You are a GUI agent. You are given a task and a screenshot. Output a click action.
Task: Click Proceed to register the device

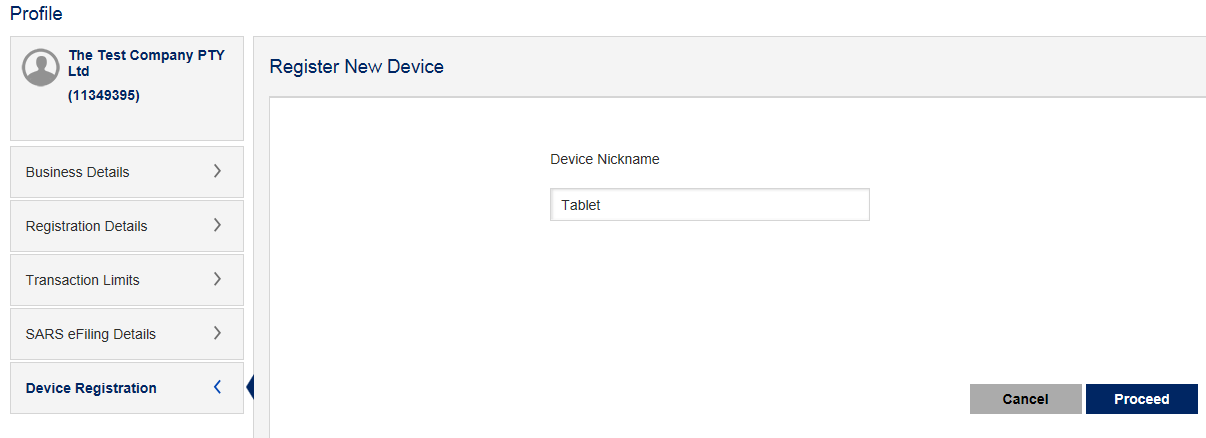click(1141, 399)
